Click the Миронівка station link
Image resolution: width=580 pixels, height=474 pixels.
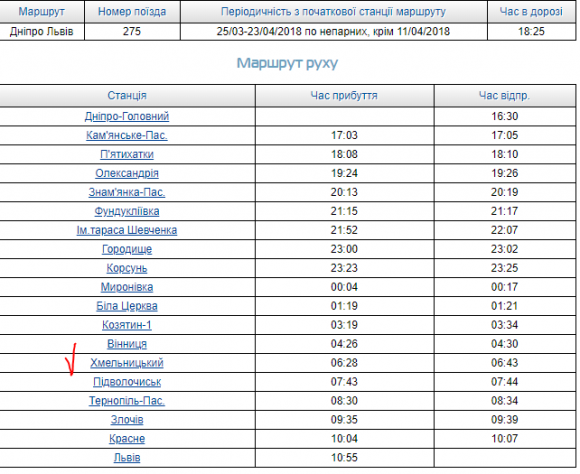tap(127, 287)
